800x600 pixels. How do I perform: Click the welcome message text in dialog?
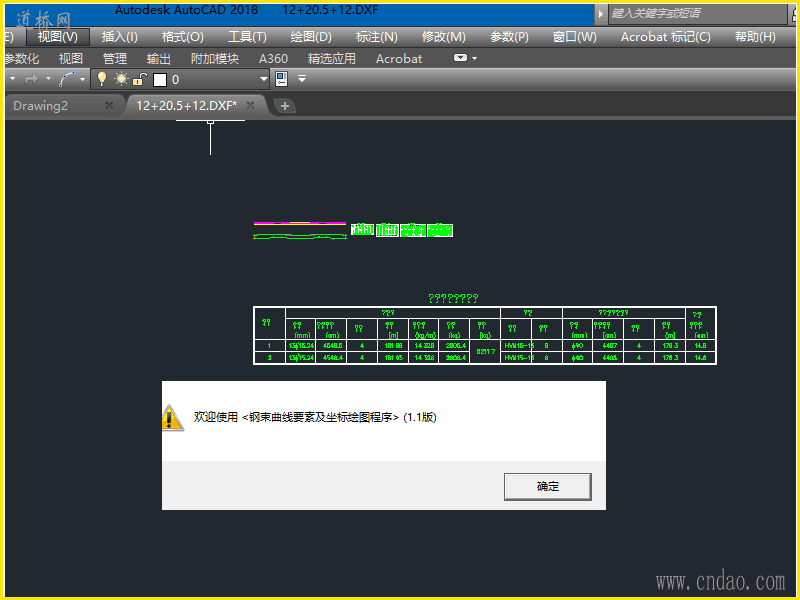click(315, 417)
